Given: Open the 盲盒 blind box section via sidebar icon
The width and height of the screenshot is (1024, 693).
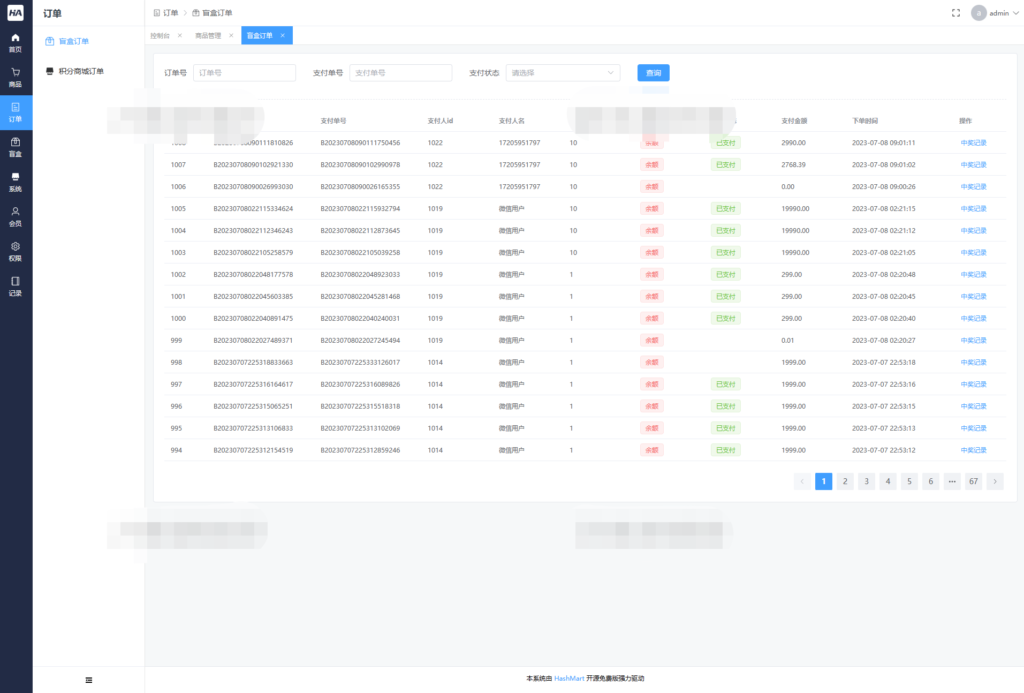Looking at the screenshot, I should point(15,148).
